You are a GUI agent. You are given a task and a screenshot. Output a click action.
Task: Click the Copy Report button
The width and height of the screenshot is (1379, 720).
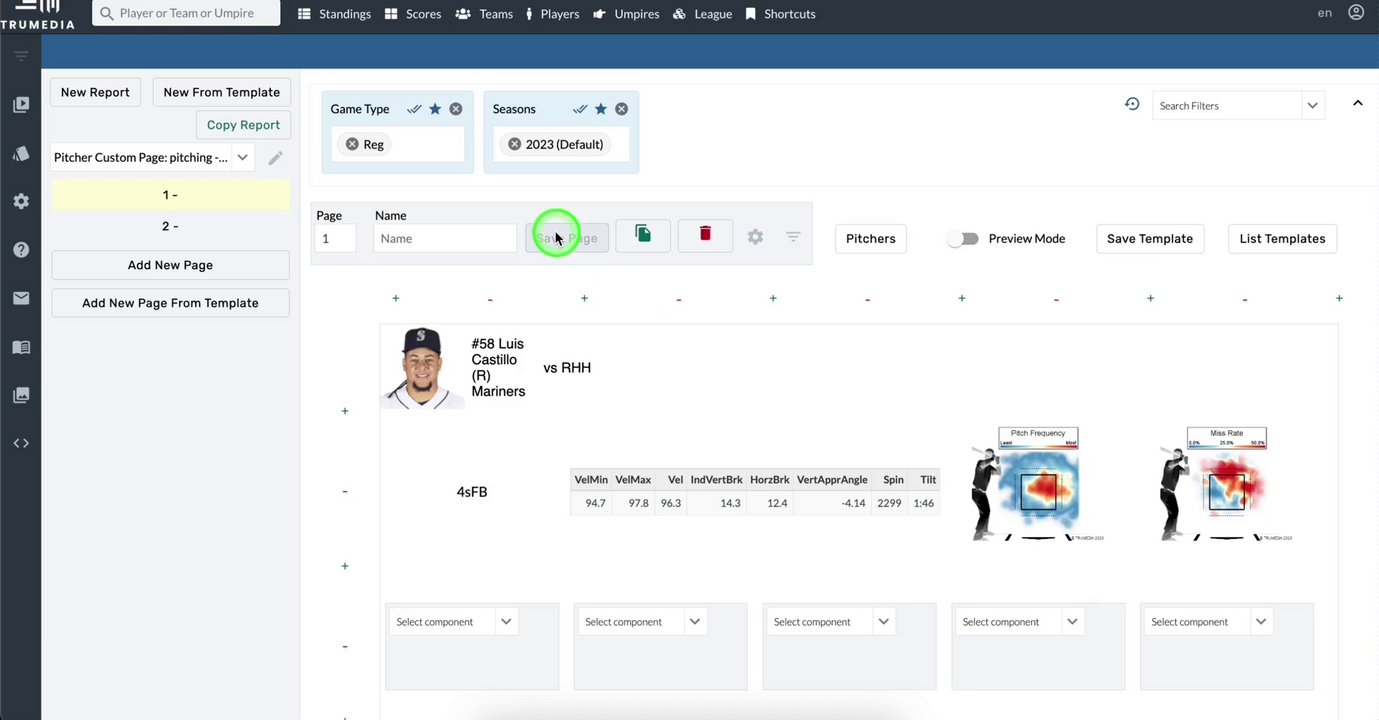(x=243, y=125)
